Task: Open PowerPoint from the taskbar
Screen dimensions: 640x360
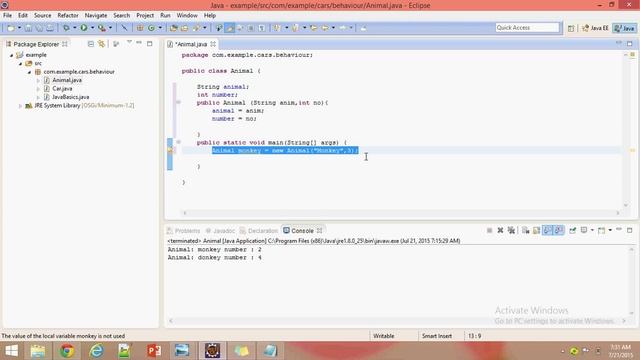Action: coord(153,351)
